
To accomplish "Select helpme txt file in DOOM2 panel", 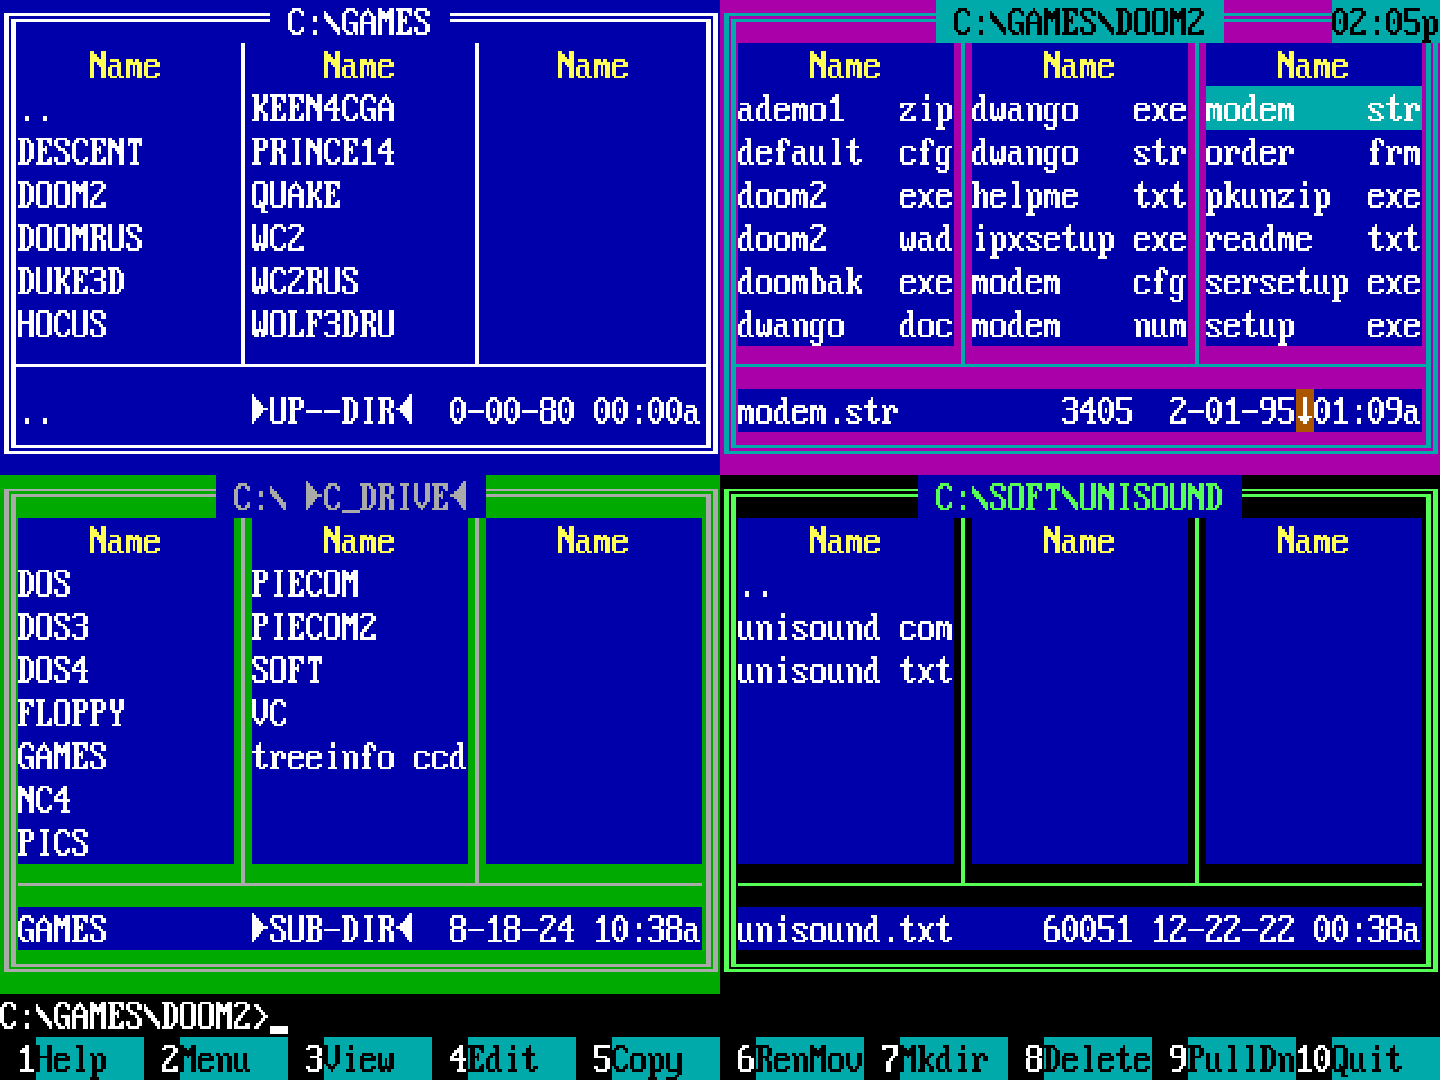I will tap(1079, 195).
